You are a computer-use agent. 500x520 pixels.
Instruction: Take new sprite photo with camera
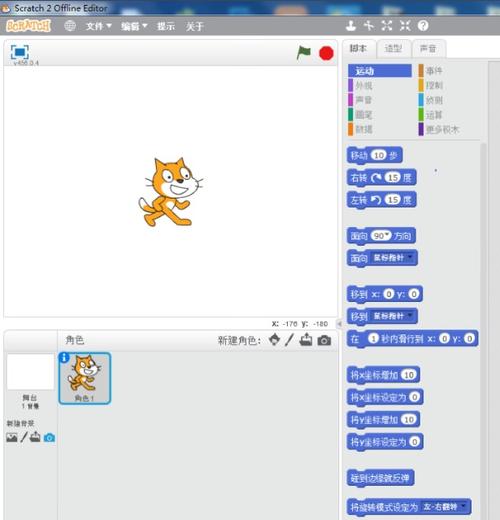coord(324,340)
